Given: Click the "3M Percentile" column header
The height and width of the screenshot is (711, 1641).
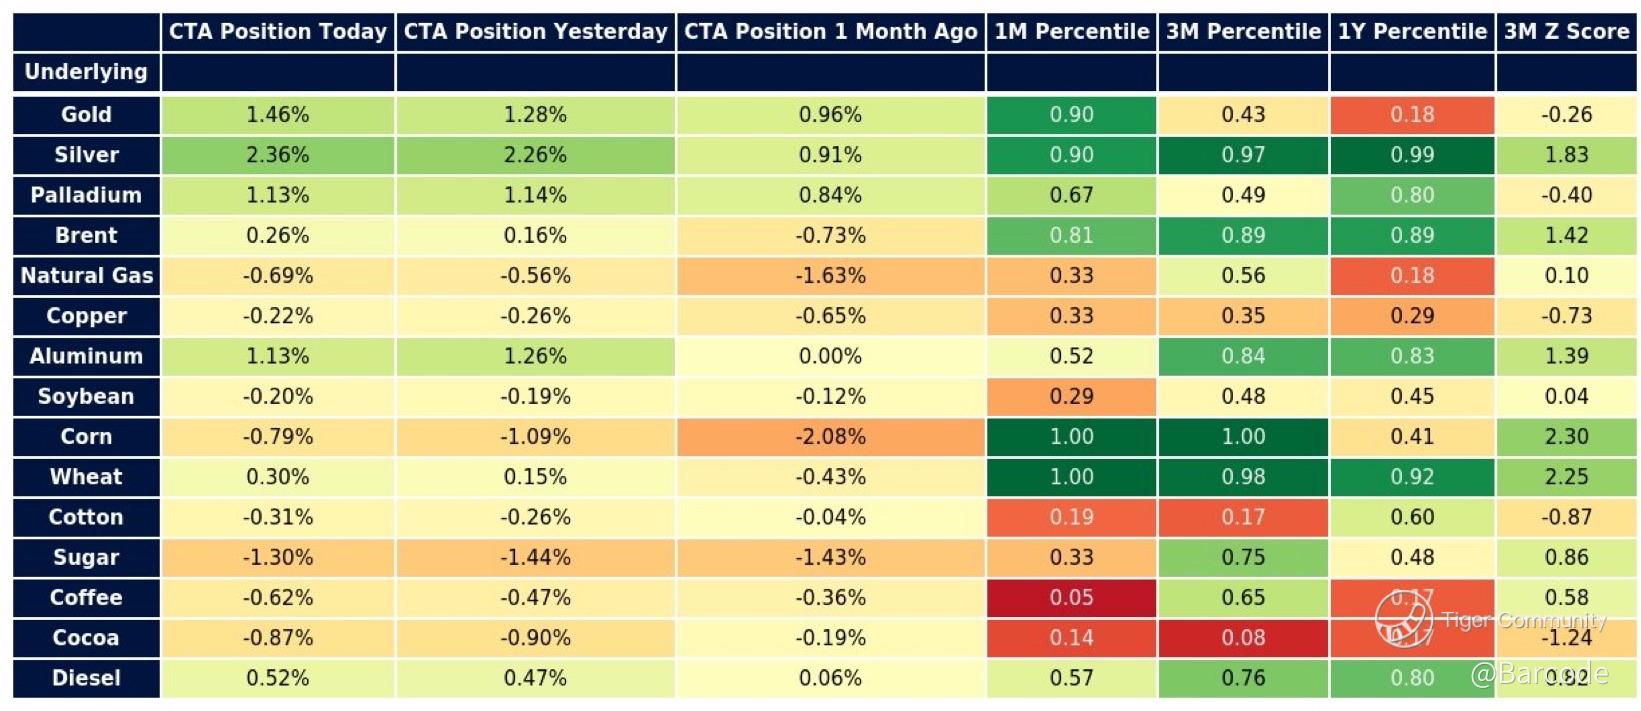Looking at the screenshot, I should tap(1243, 32).
